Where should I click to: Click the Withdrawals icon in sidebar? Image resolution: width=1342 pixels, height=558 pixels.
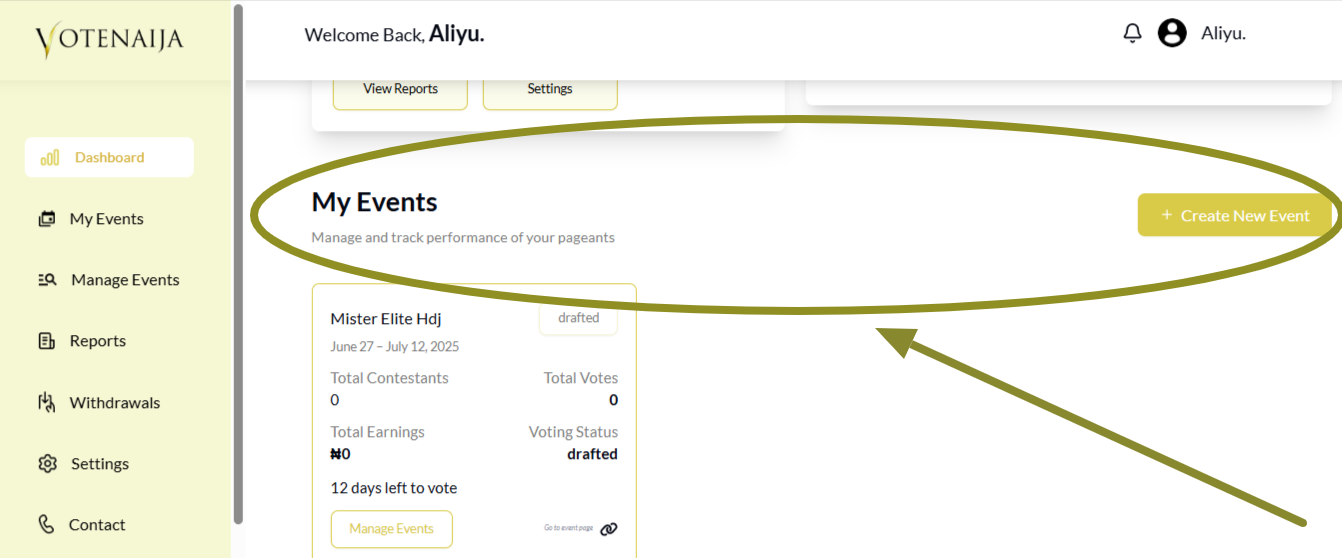pyautogui.click(x=47, y=403)
